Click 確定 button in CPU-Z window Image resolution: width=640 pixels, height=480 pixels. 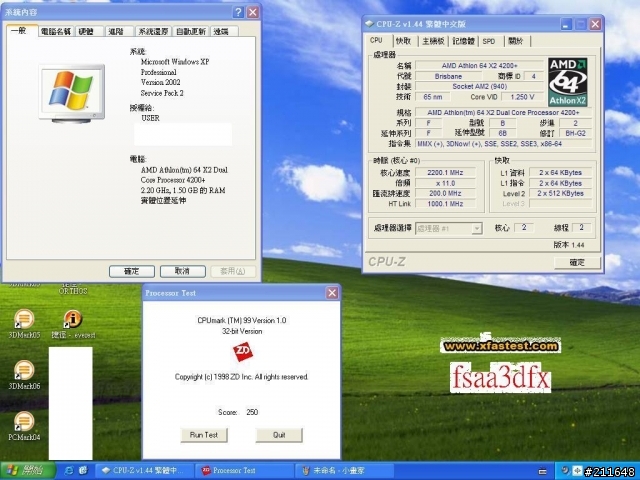coord(577,262)
